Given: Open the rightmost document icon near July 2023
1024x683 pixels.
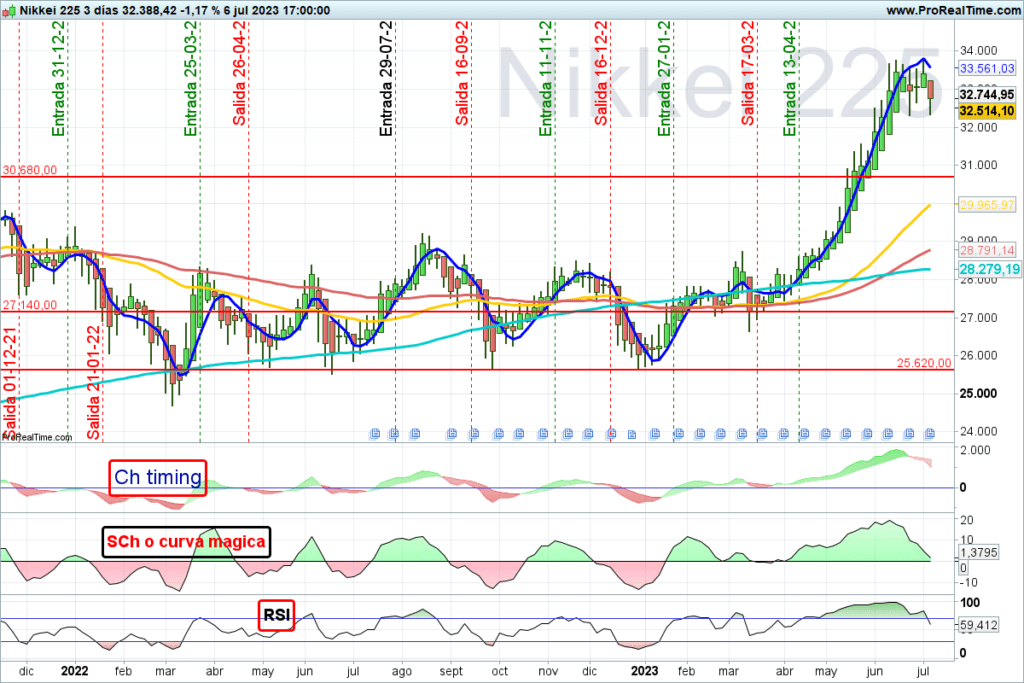Looking at the screenshot, I should click(x=929, y=434).
